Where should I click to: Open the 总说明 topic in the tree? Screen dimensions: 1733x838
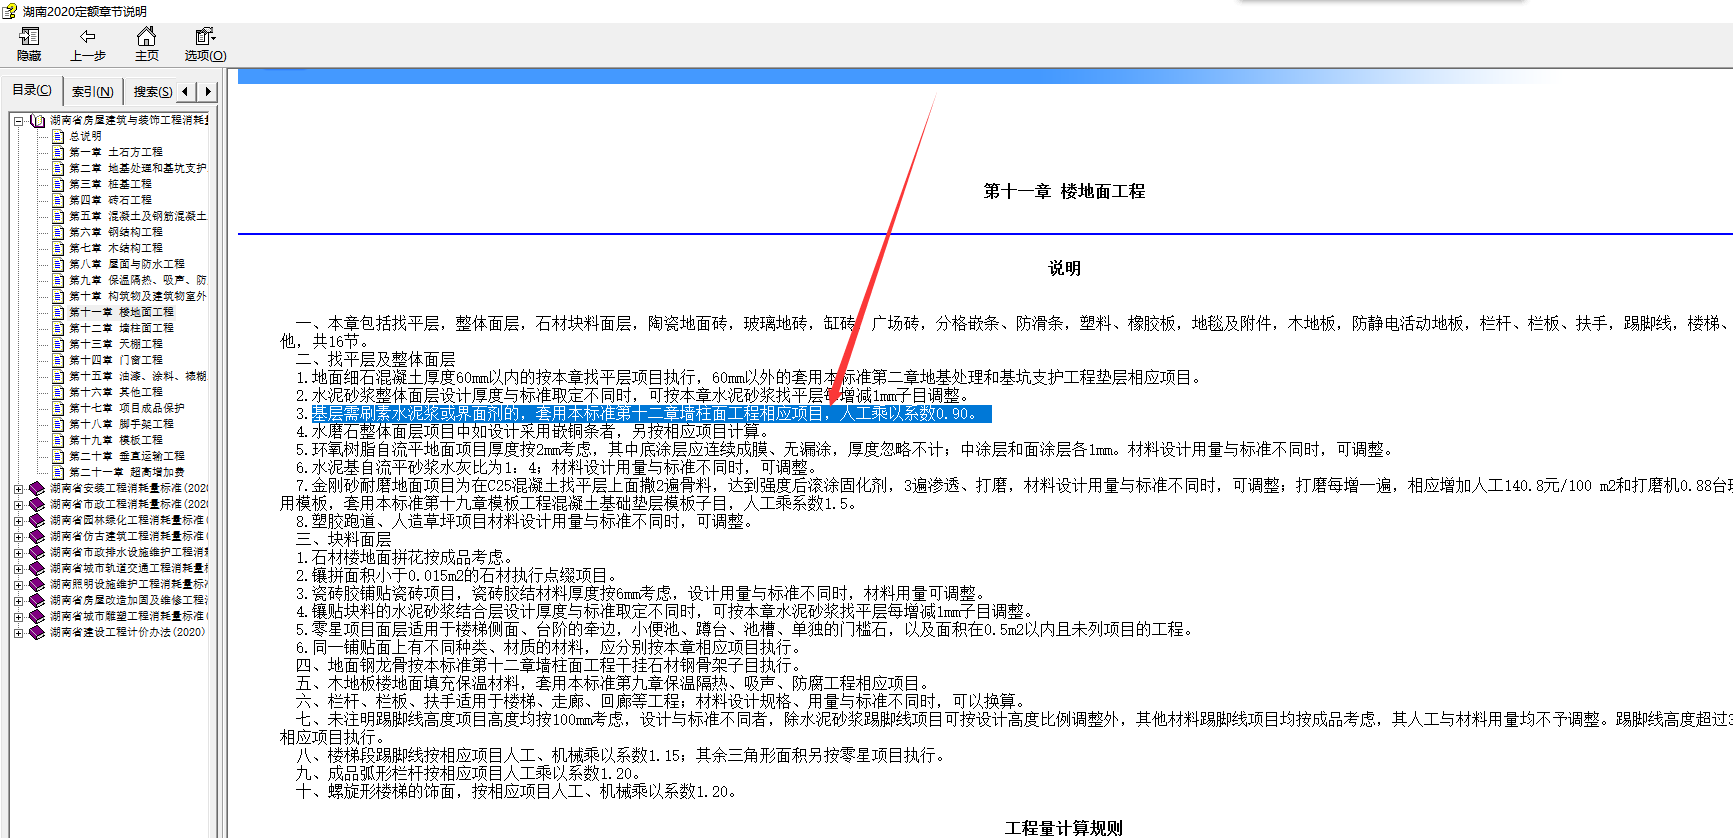pos(85,136)
